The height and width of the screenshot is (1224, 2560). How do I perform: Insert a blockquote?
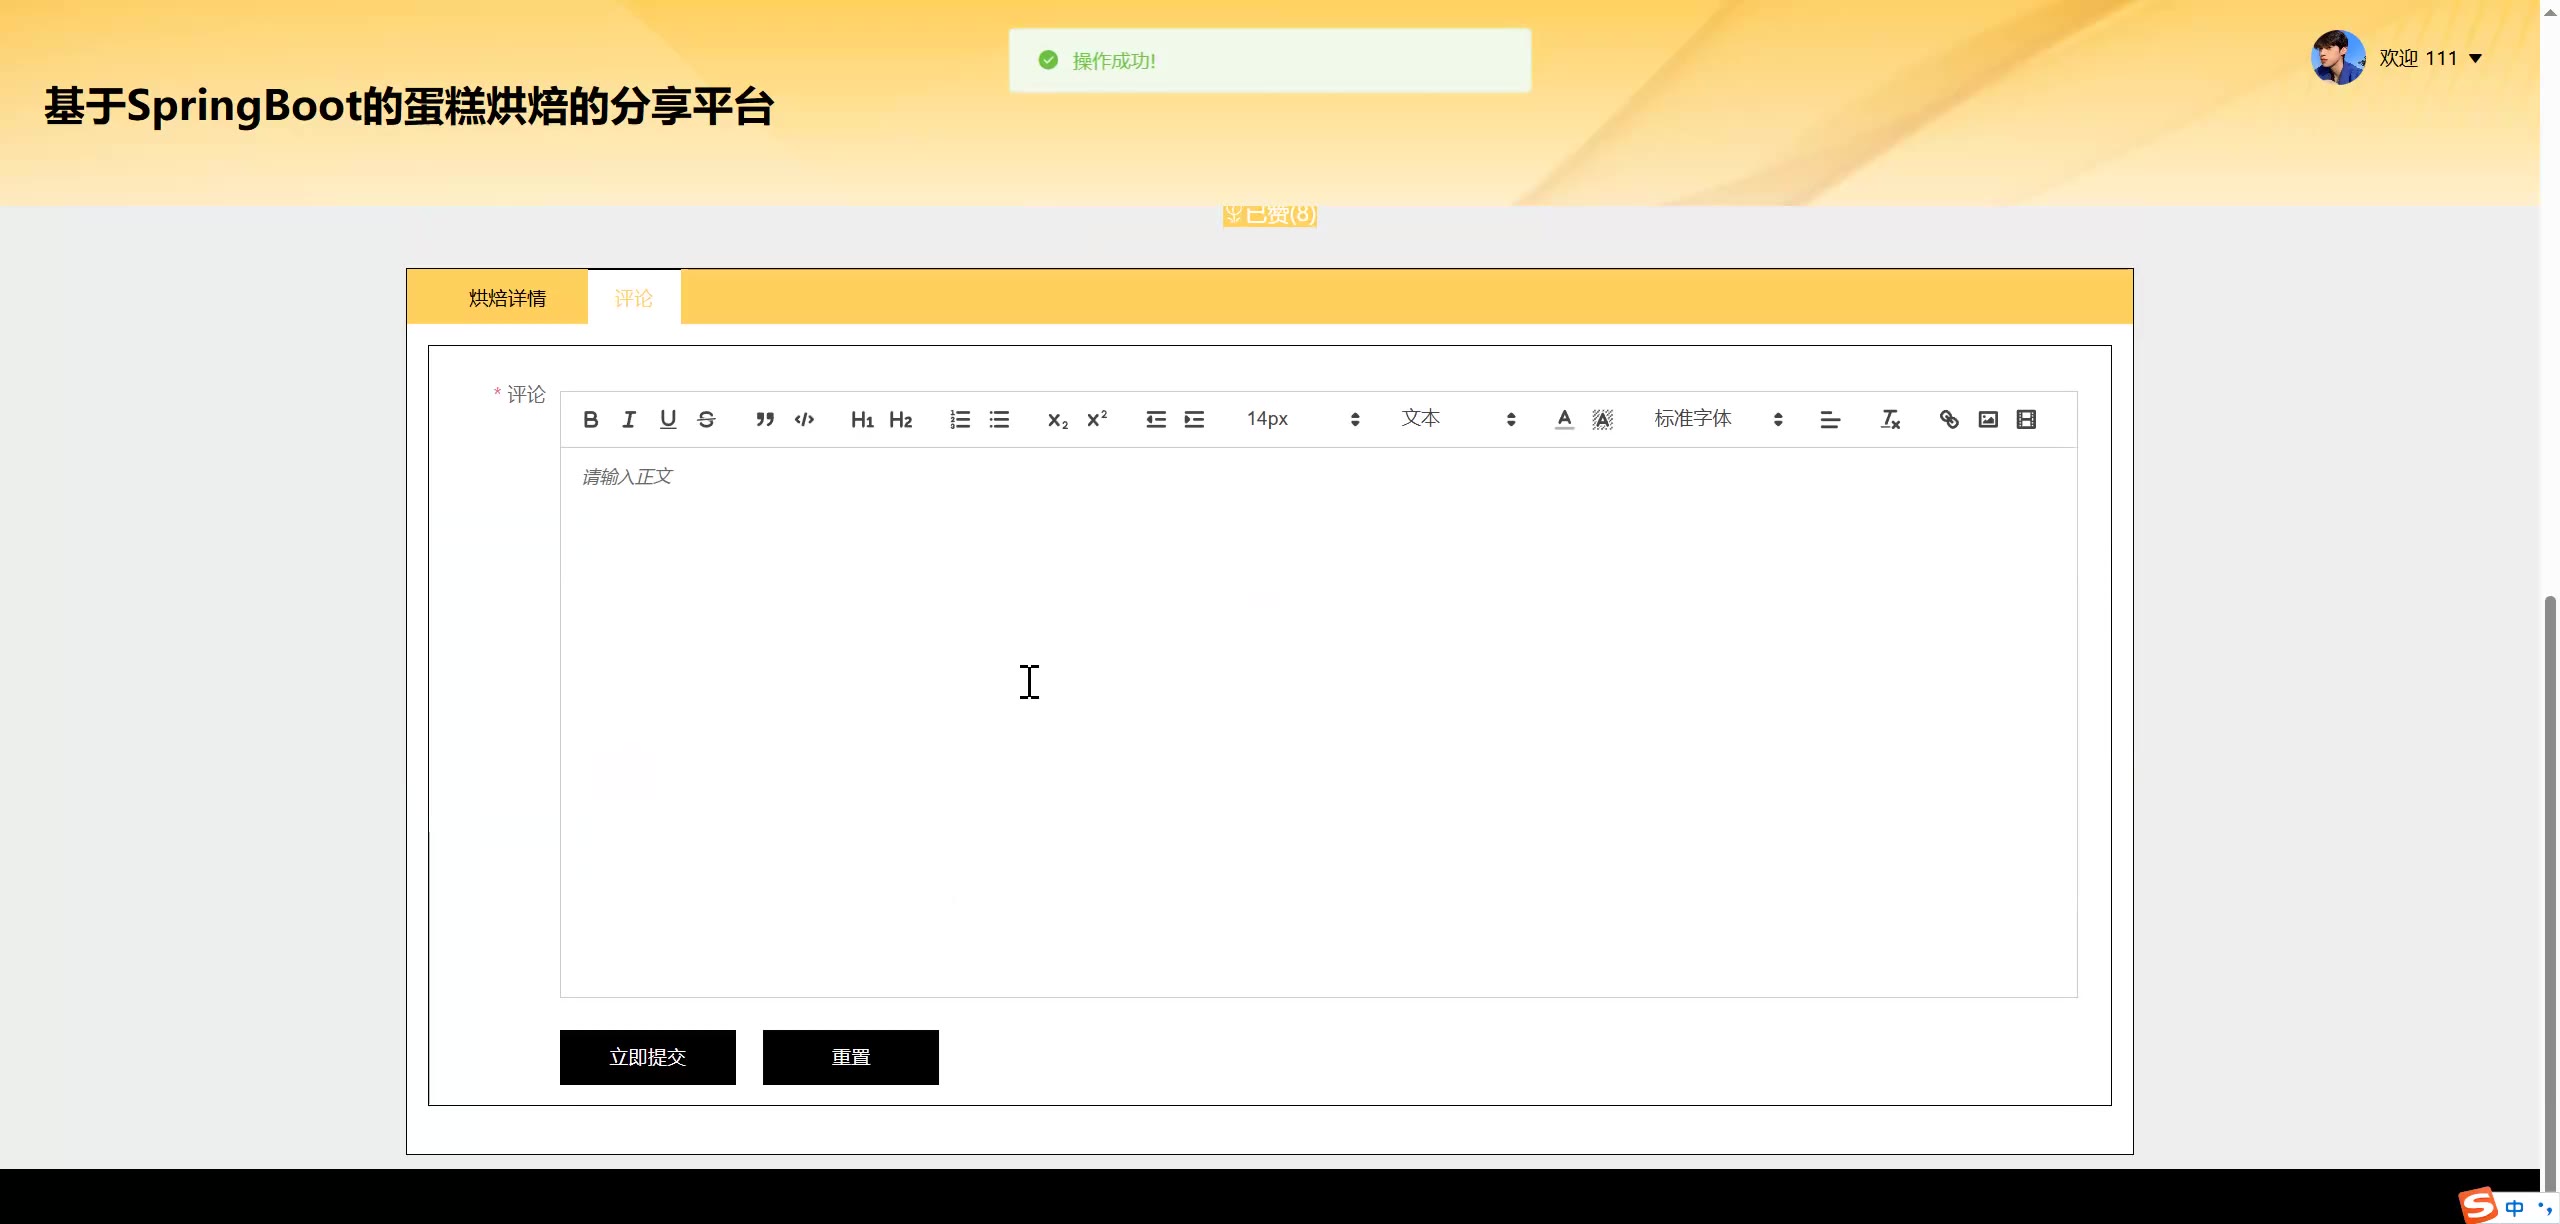(x=765, y=420)
